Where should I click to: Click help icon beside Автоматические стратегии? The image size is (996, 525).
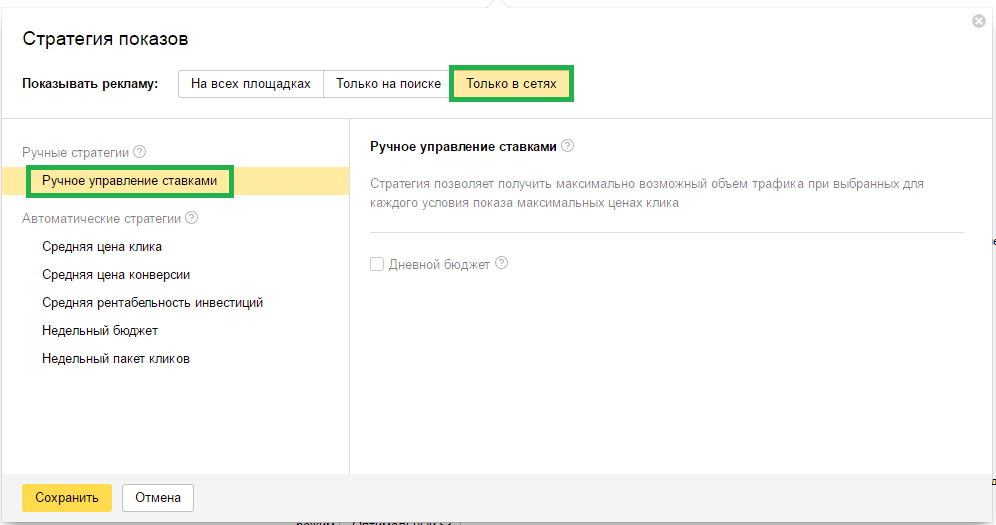[x=192, y=218]
